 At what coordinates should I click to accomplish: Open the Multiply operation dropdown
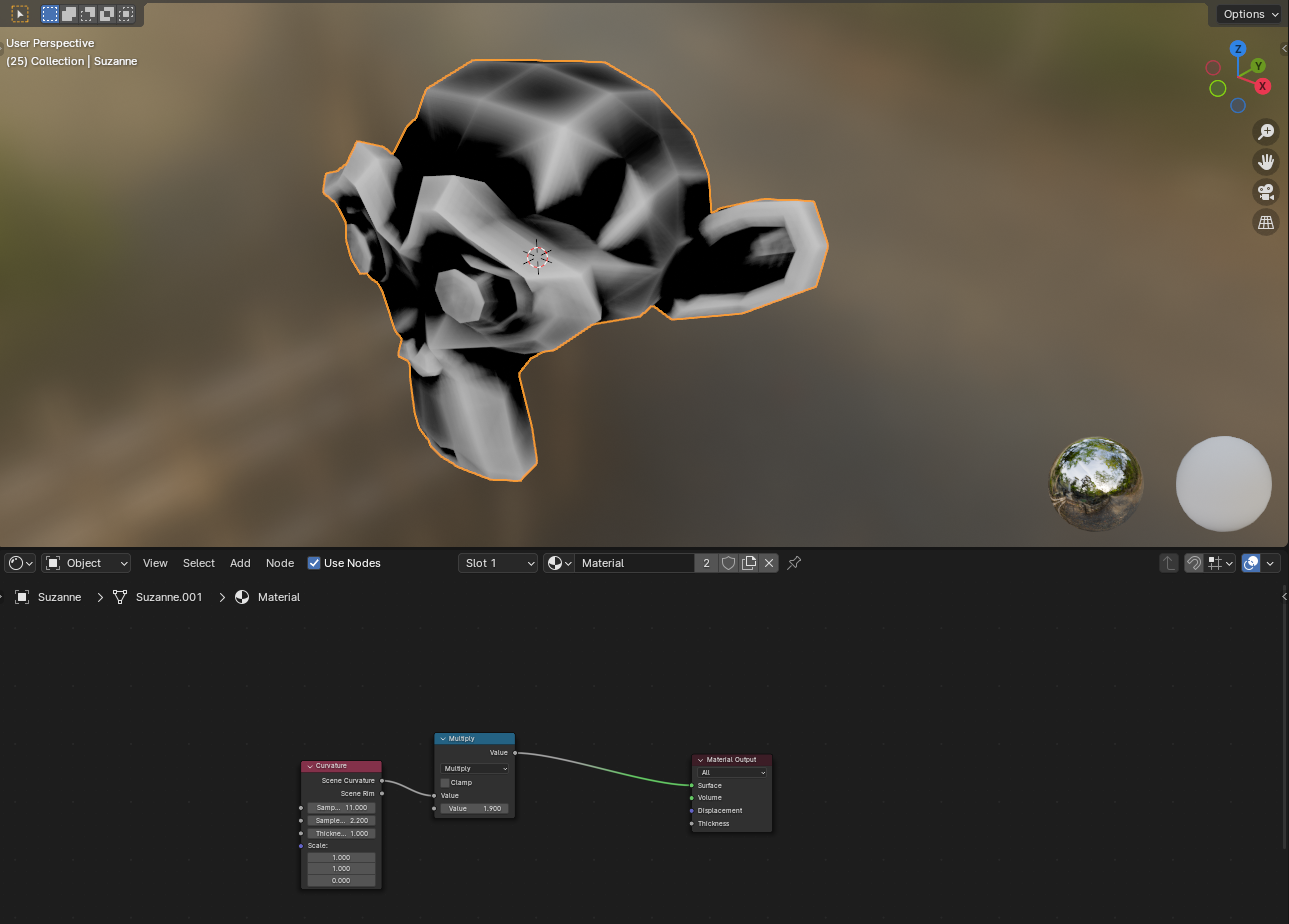click(x=475, y=769)
